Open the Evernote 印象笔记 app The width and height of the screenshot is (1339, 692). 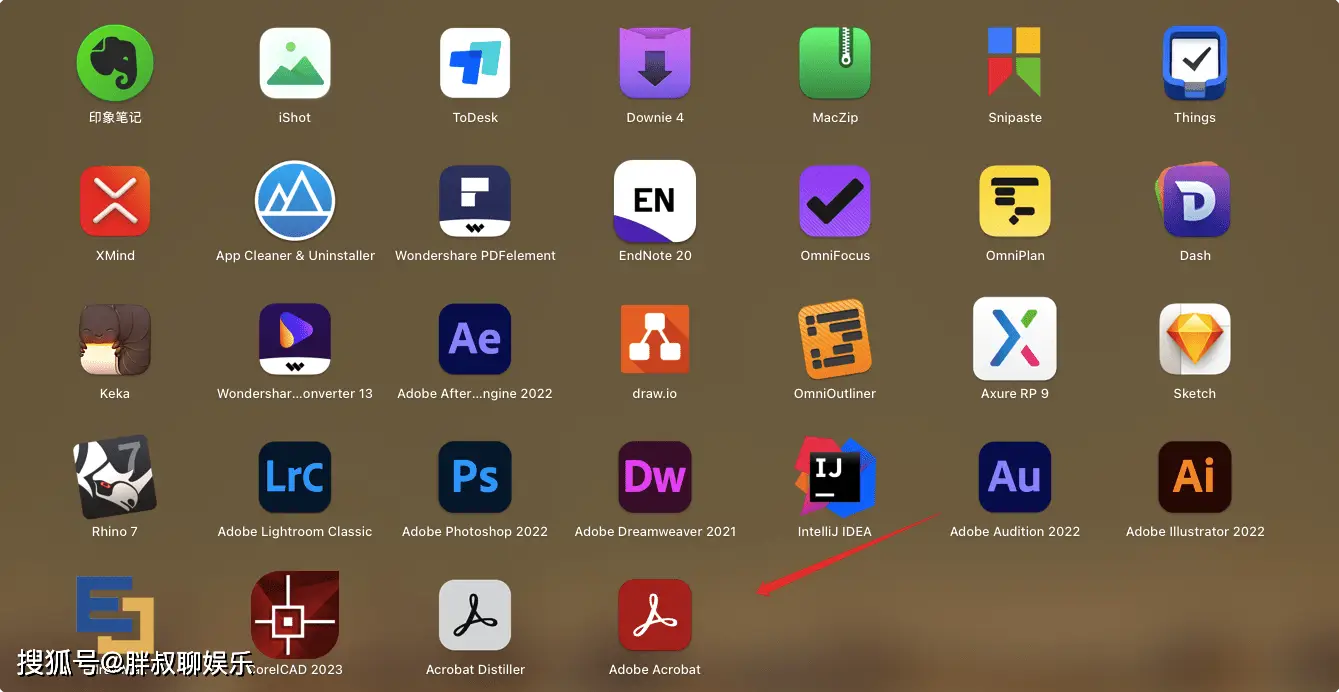[x=114, y=62]
